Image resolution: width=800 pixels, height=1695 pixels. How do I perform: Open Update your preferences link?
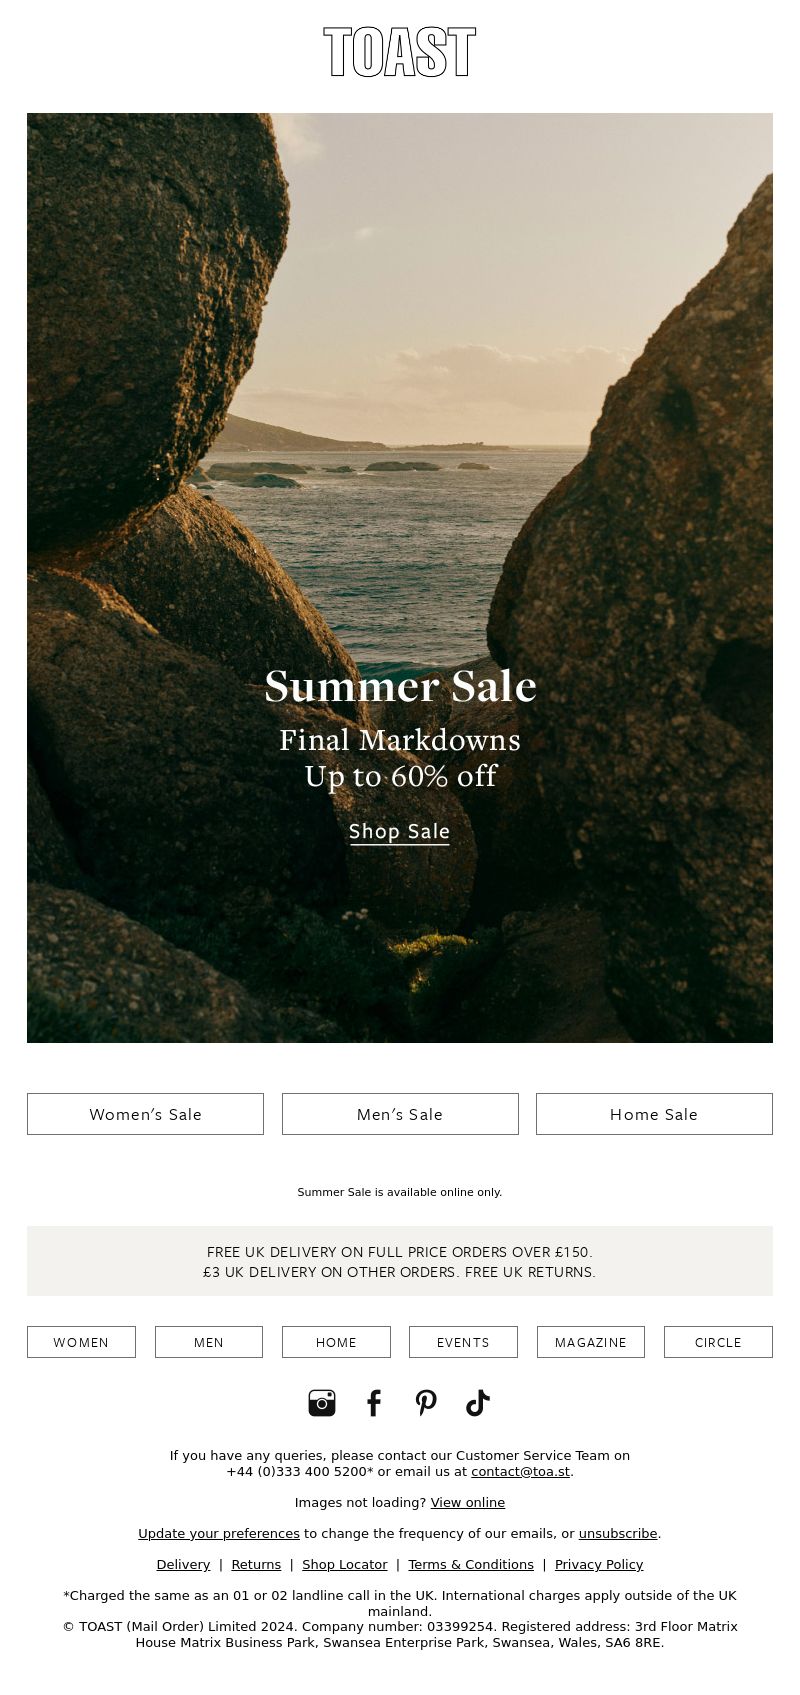coord(219,1533)
